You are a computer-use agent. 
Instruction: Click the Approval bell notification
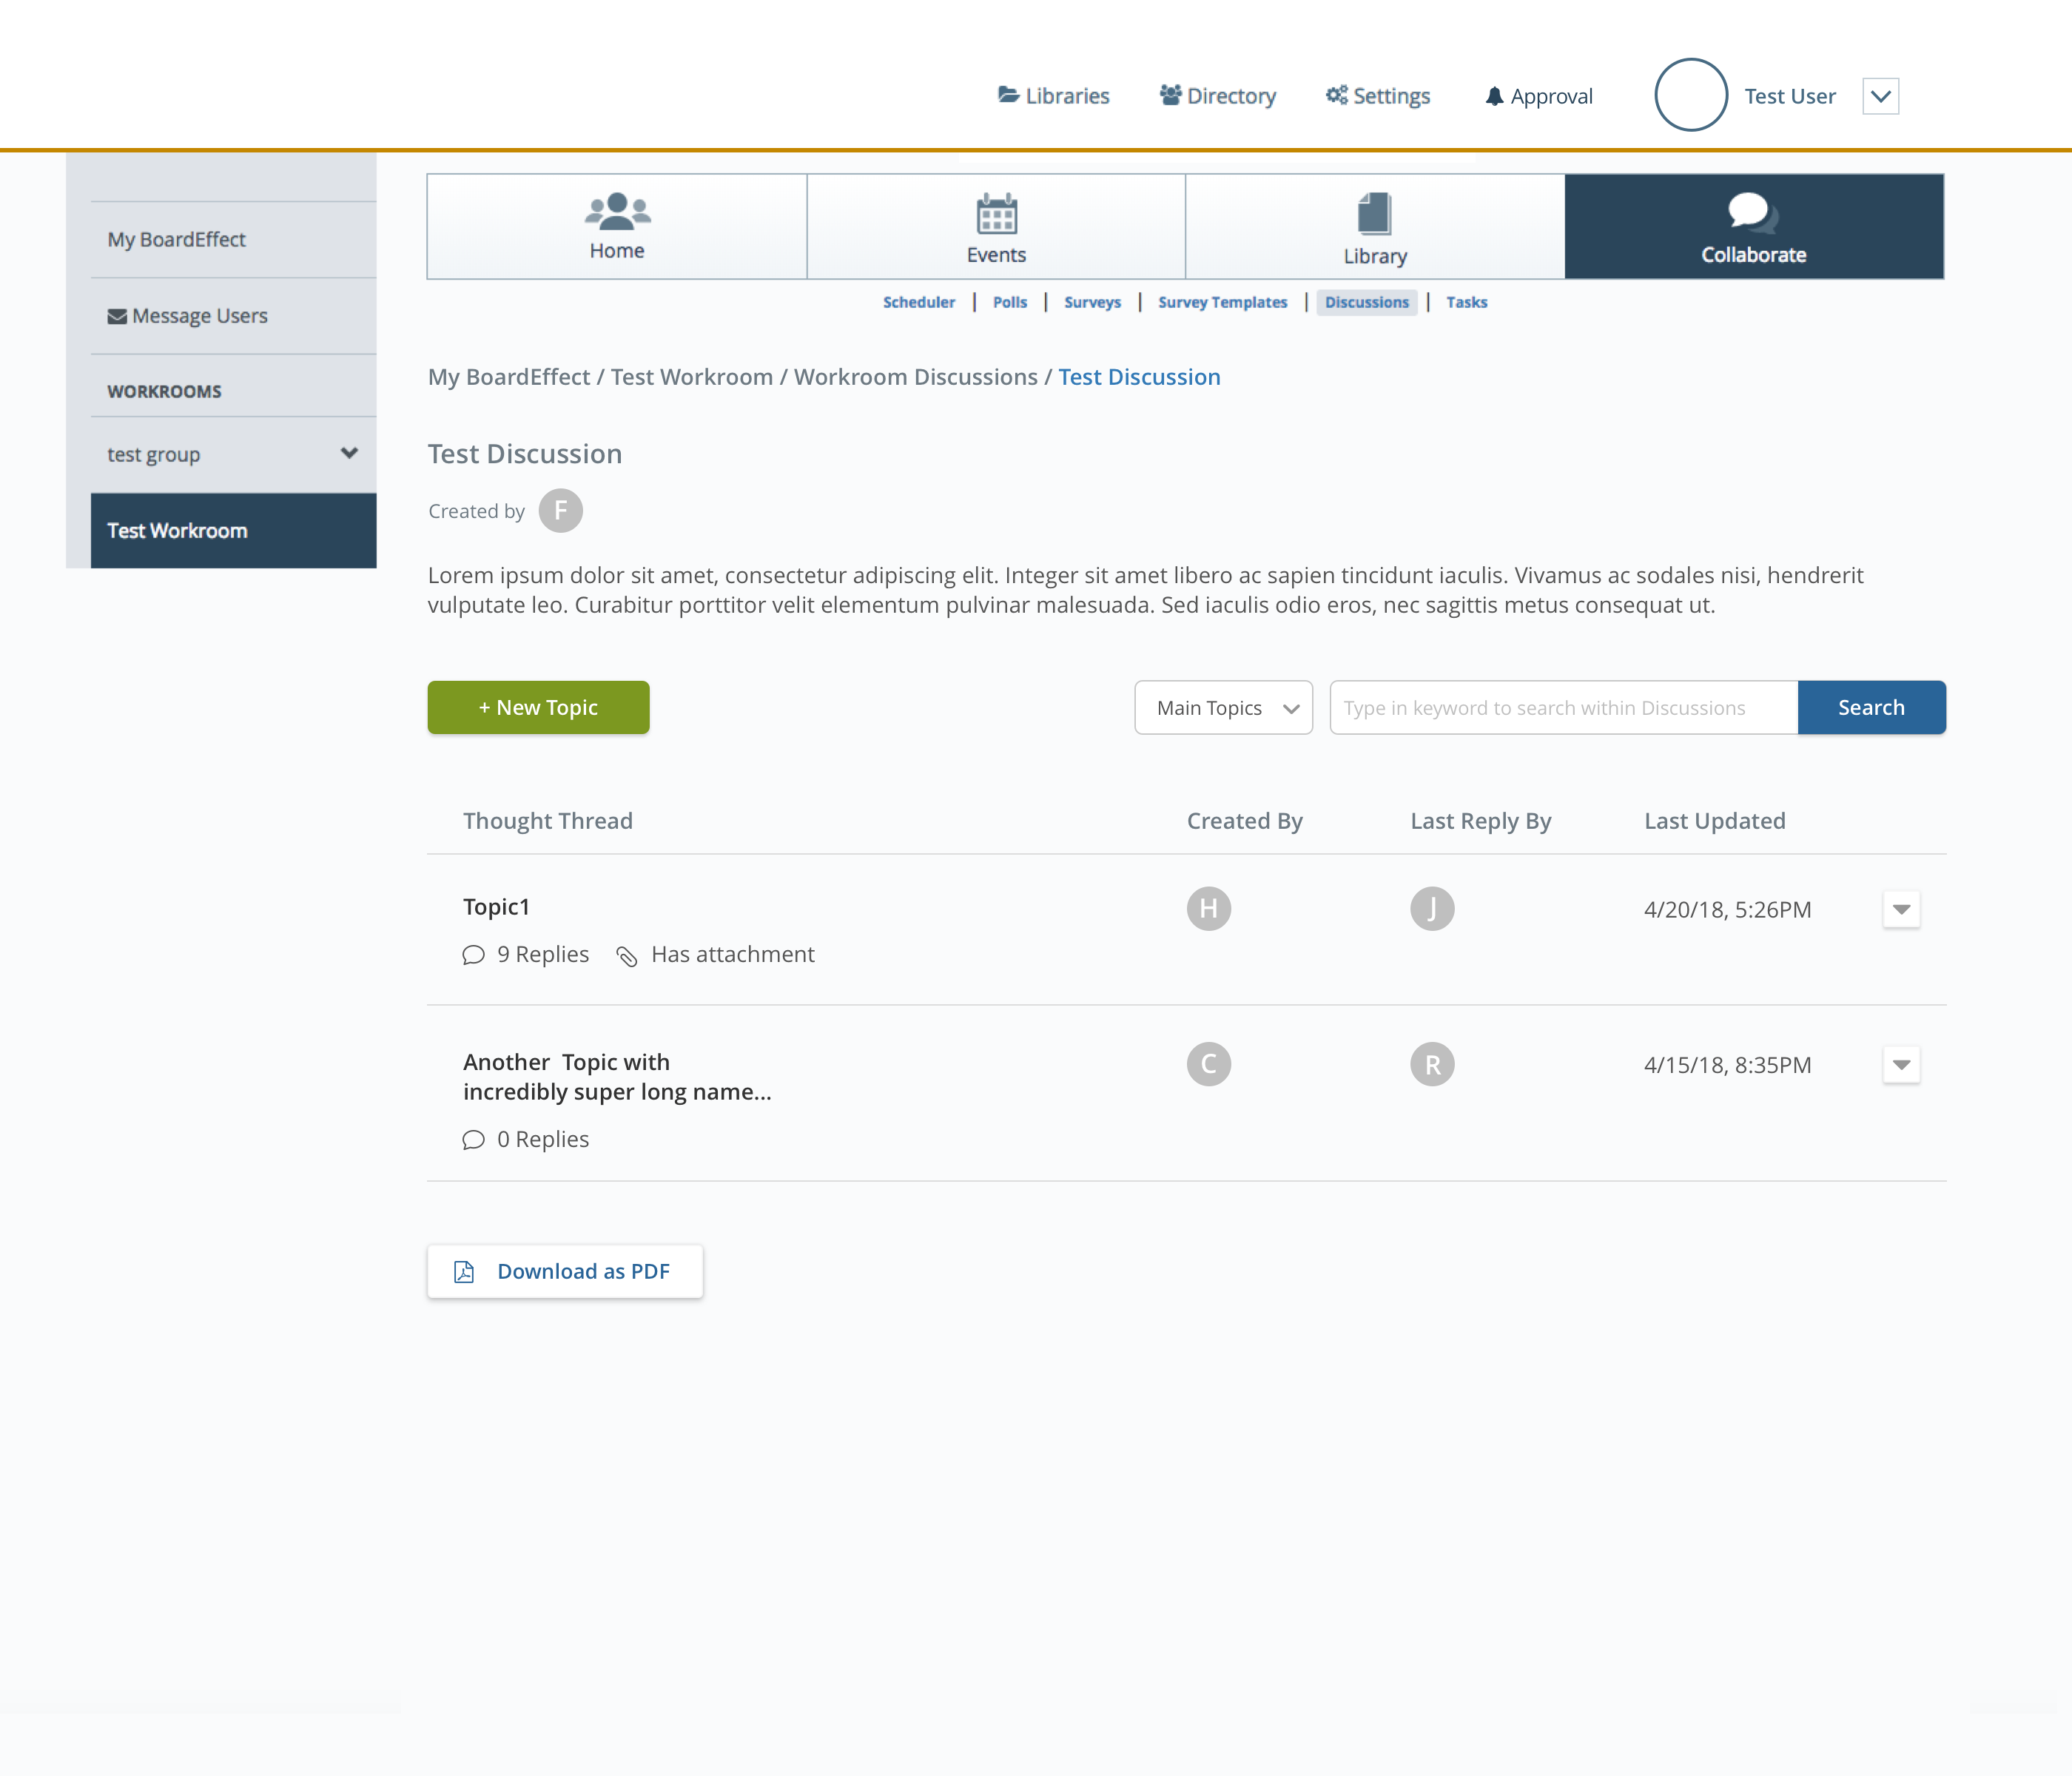(x=1538, y=96)
